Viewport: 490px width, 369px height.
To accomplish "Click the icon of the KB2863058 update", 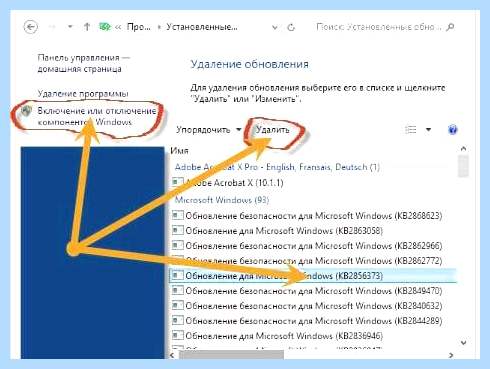I will (177, 230).
